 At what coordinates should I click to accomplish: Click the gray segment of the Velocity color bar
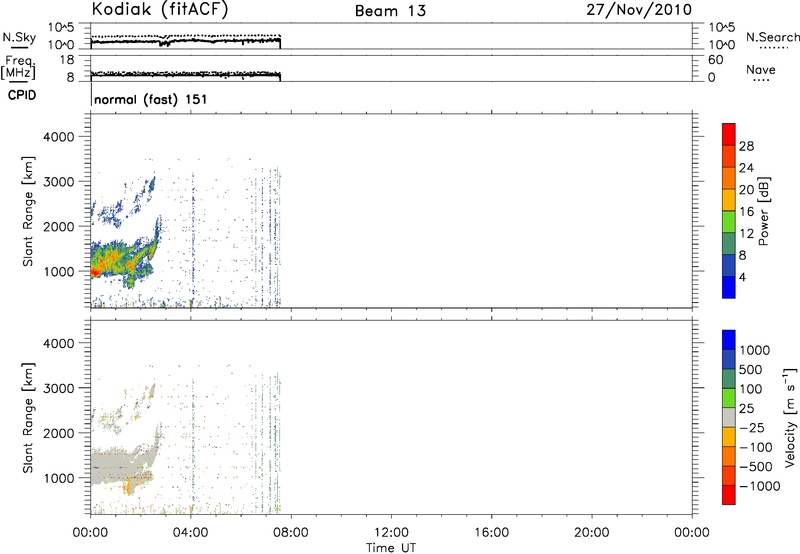[729, 418]
